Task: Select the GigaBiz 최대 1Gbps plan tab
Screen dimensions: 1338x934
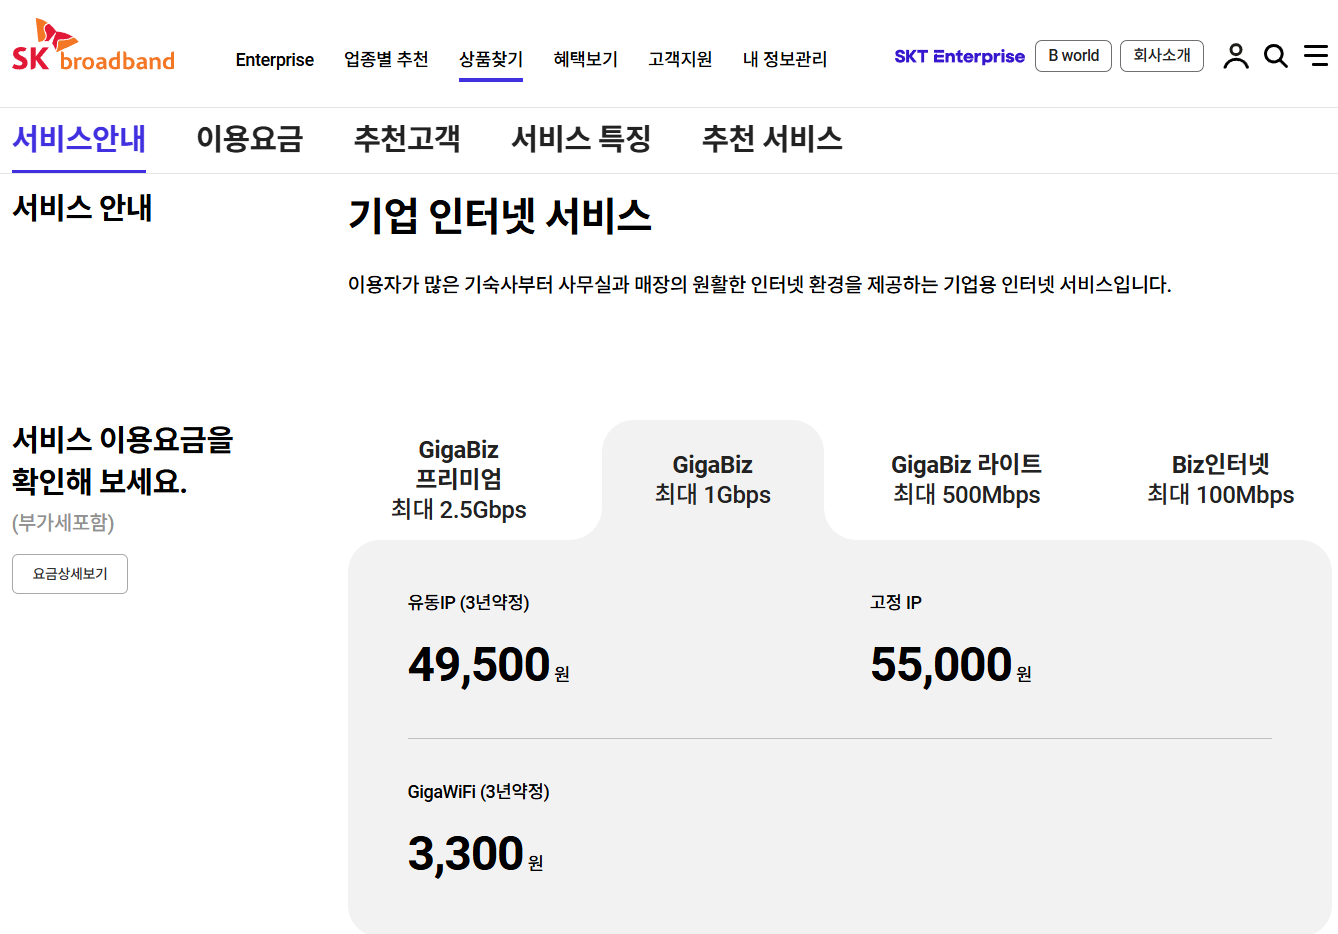Action: (x=713, y=480)
